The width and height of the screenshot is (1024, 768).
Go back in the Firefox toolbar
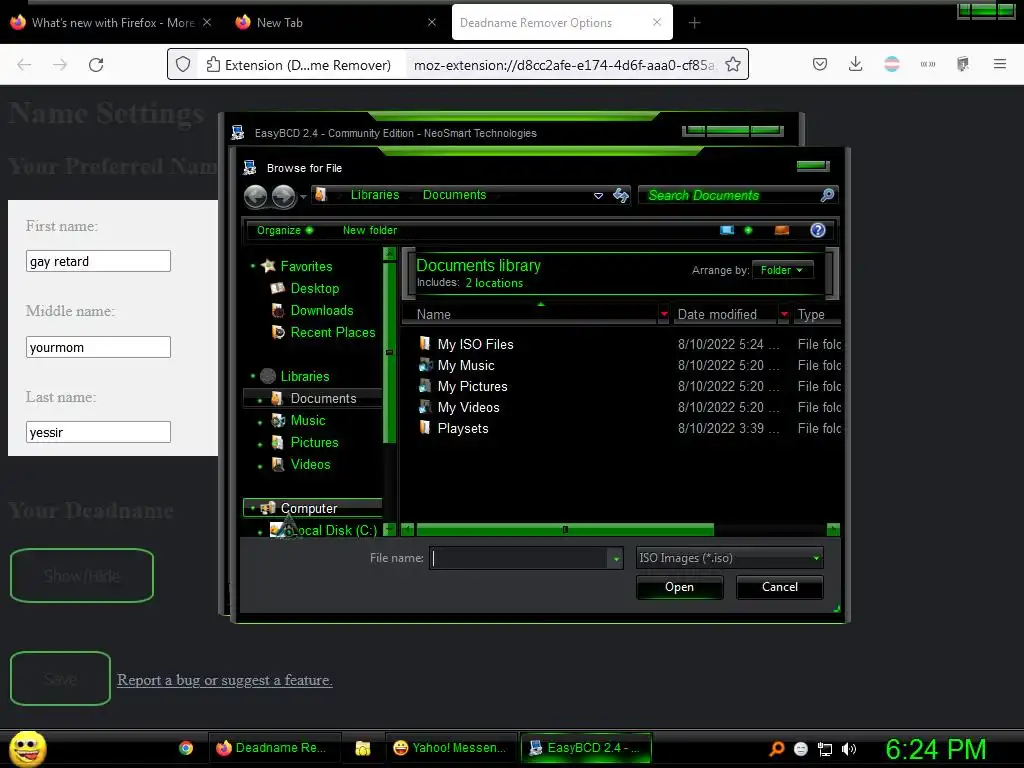24,65
